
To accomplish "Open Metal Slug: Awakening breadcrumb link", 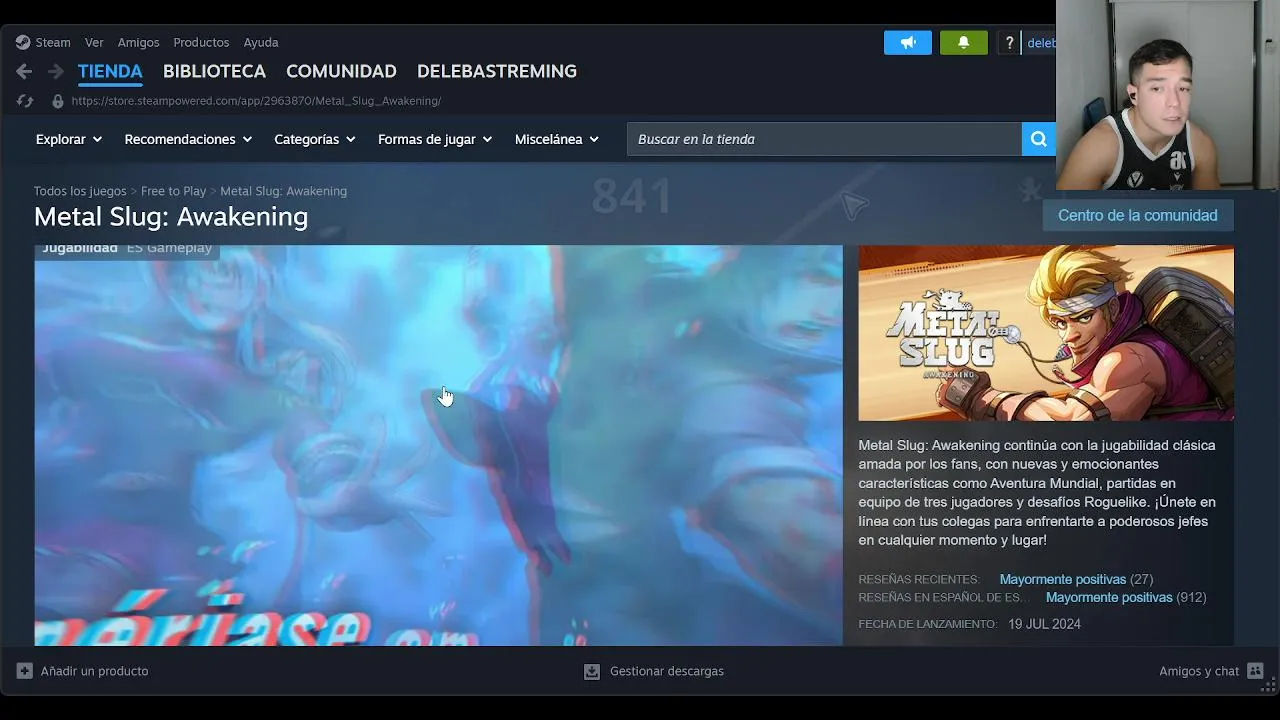I will point(283,191).
